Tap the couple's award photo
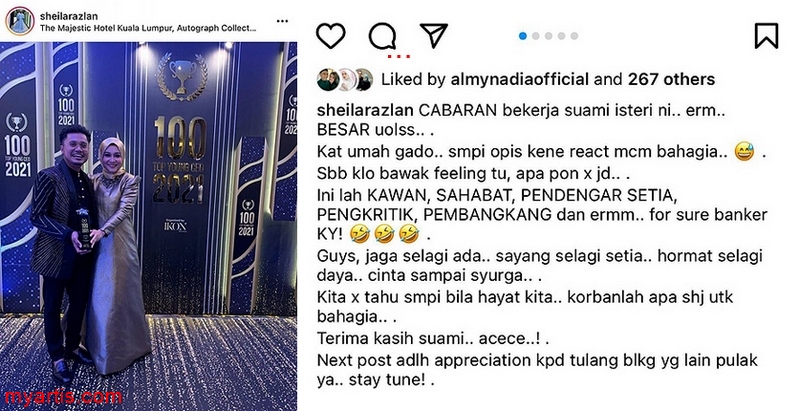The image size is (800, 411). click(x=148, y=225)
